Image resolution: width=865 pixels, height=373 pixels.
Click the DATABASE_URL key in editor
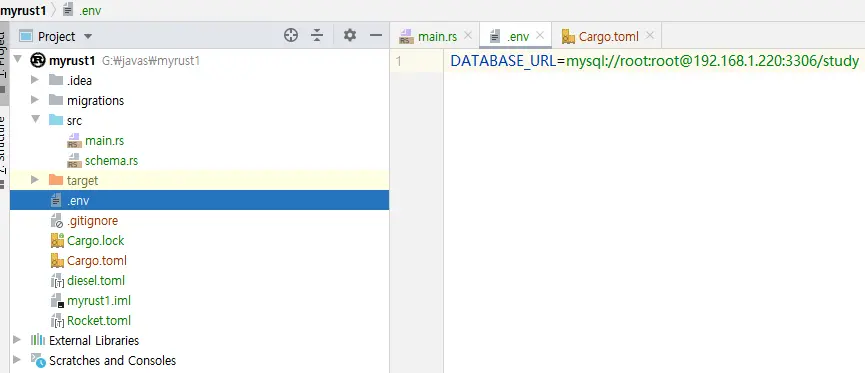point(503,61)
